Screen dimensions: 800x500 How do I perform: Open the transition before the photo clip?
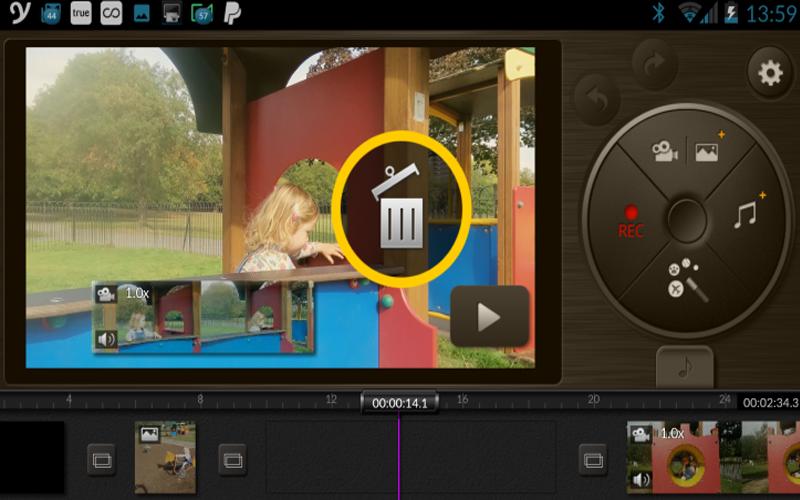point(102,460)
